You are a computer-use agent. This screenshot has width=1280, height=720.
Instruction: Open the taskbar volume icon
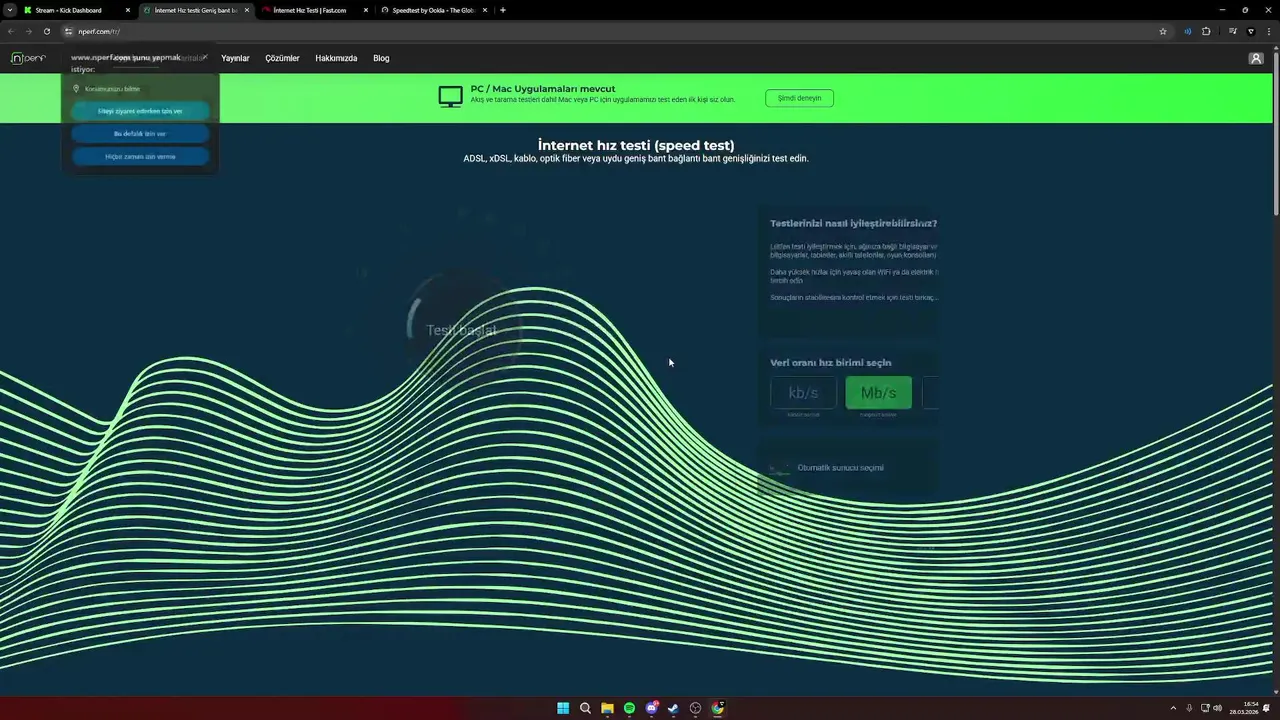[x=1217, y=708]
